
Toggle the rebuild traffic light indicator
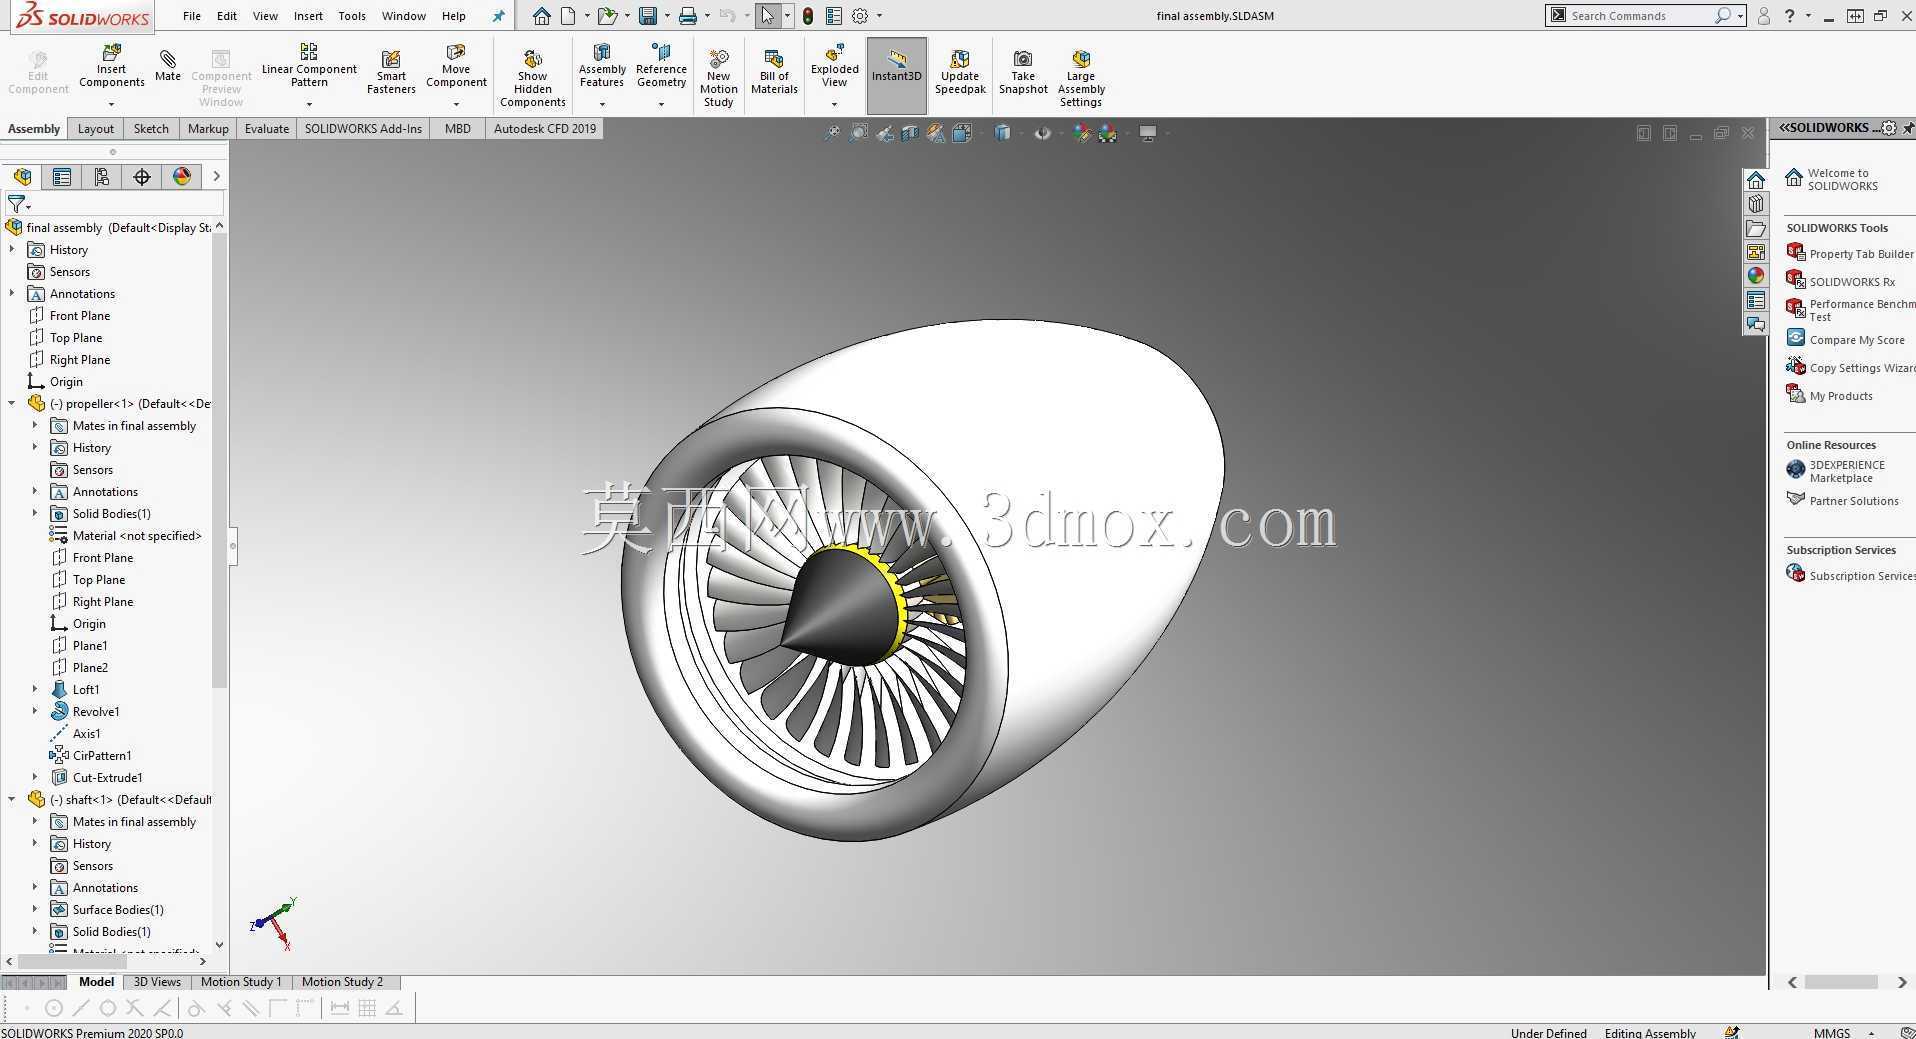coord(808,16)
